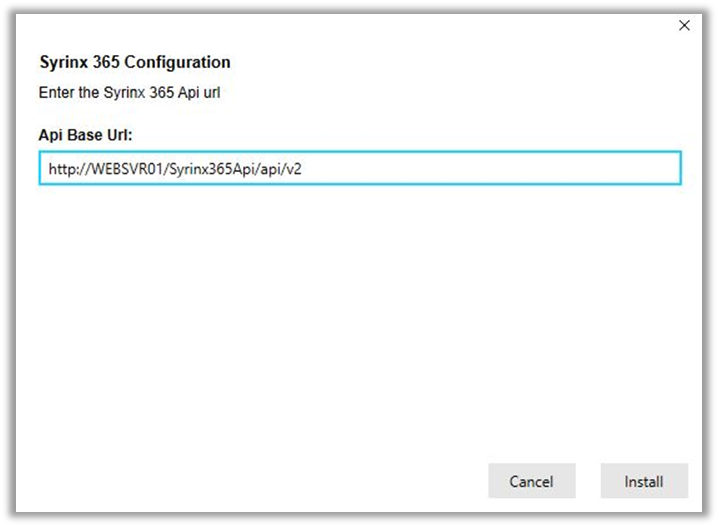Click the bold dialog title text
The height and width of the screenshot is (527, 719).
click(134, 62)
